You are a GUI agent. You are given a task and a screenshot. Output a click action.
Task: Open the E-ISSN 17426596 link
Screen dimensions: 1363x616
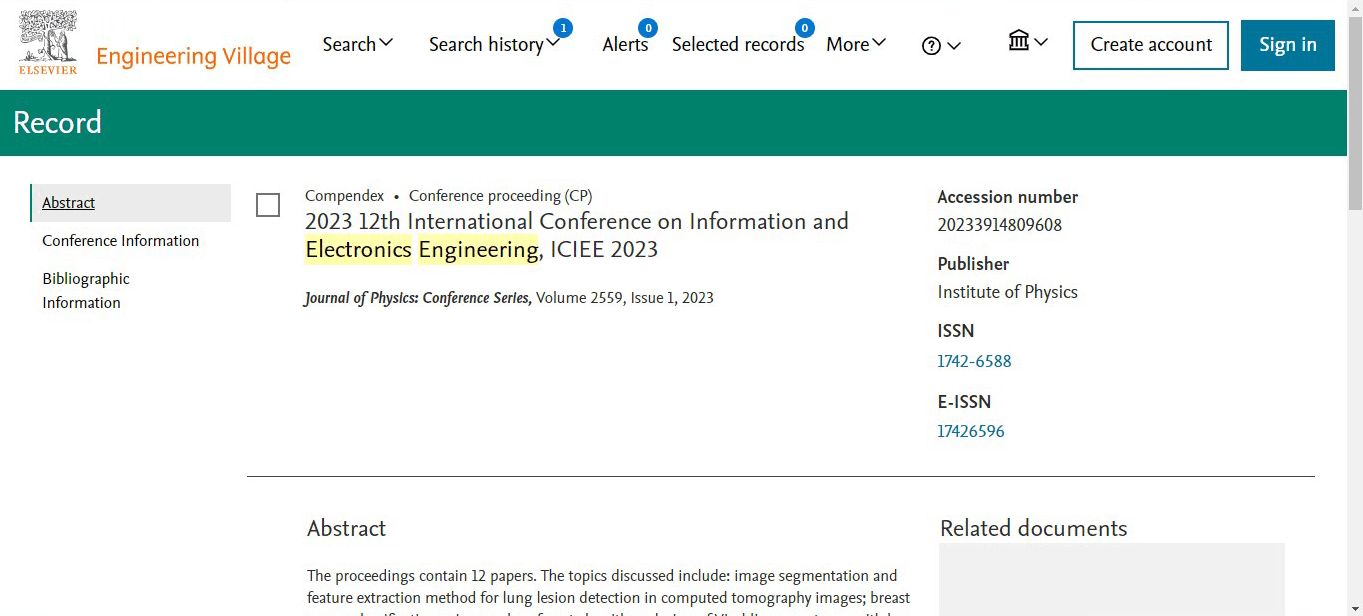coord(971,431)
